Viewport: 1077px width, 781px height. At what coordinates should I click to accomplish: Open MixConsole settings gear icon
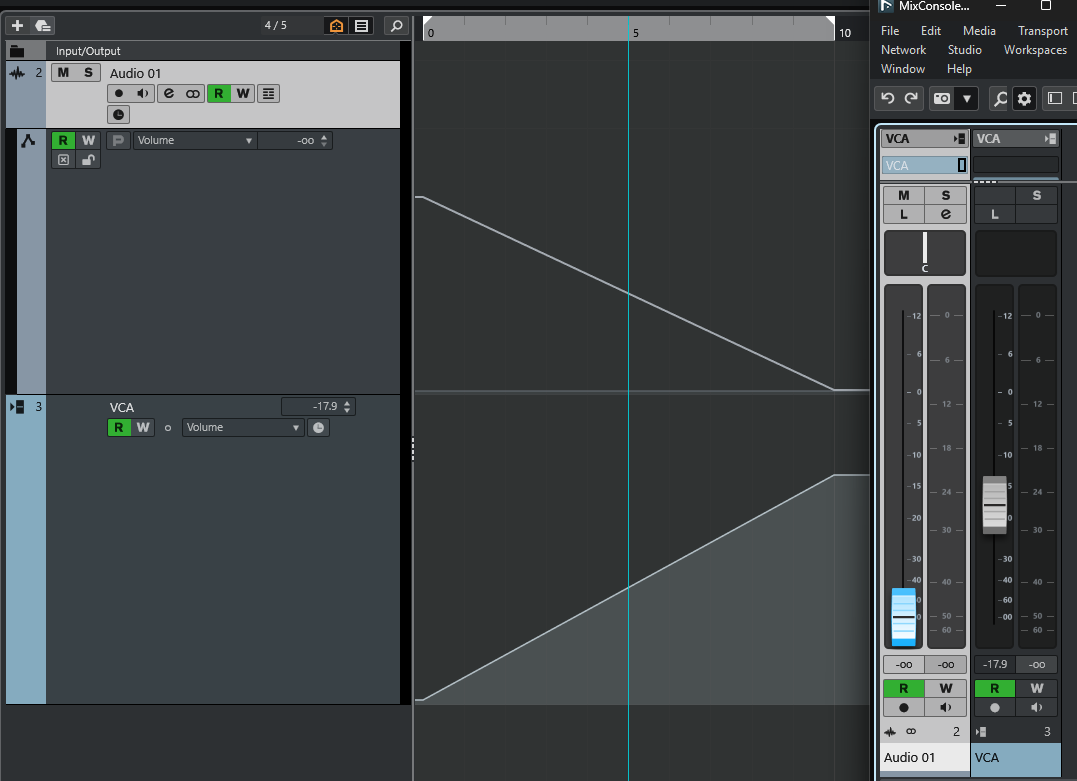[1024, 98]
